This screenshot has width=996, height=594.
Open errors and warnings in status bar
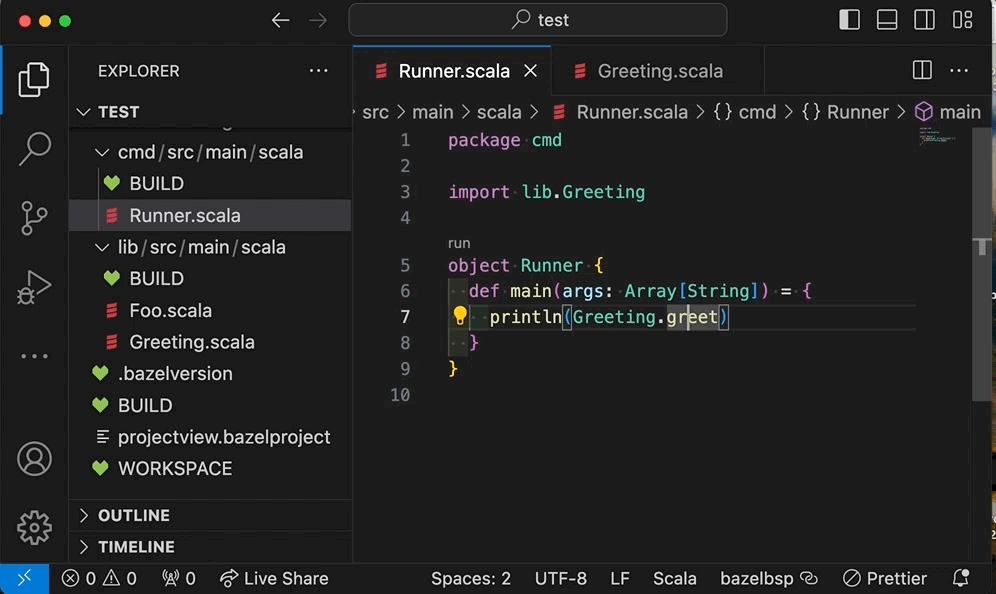point(99,578)
